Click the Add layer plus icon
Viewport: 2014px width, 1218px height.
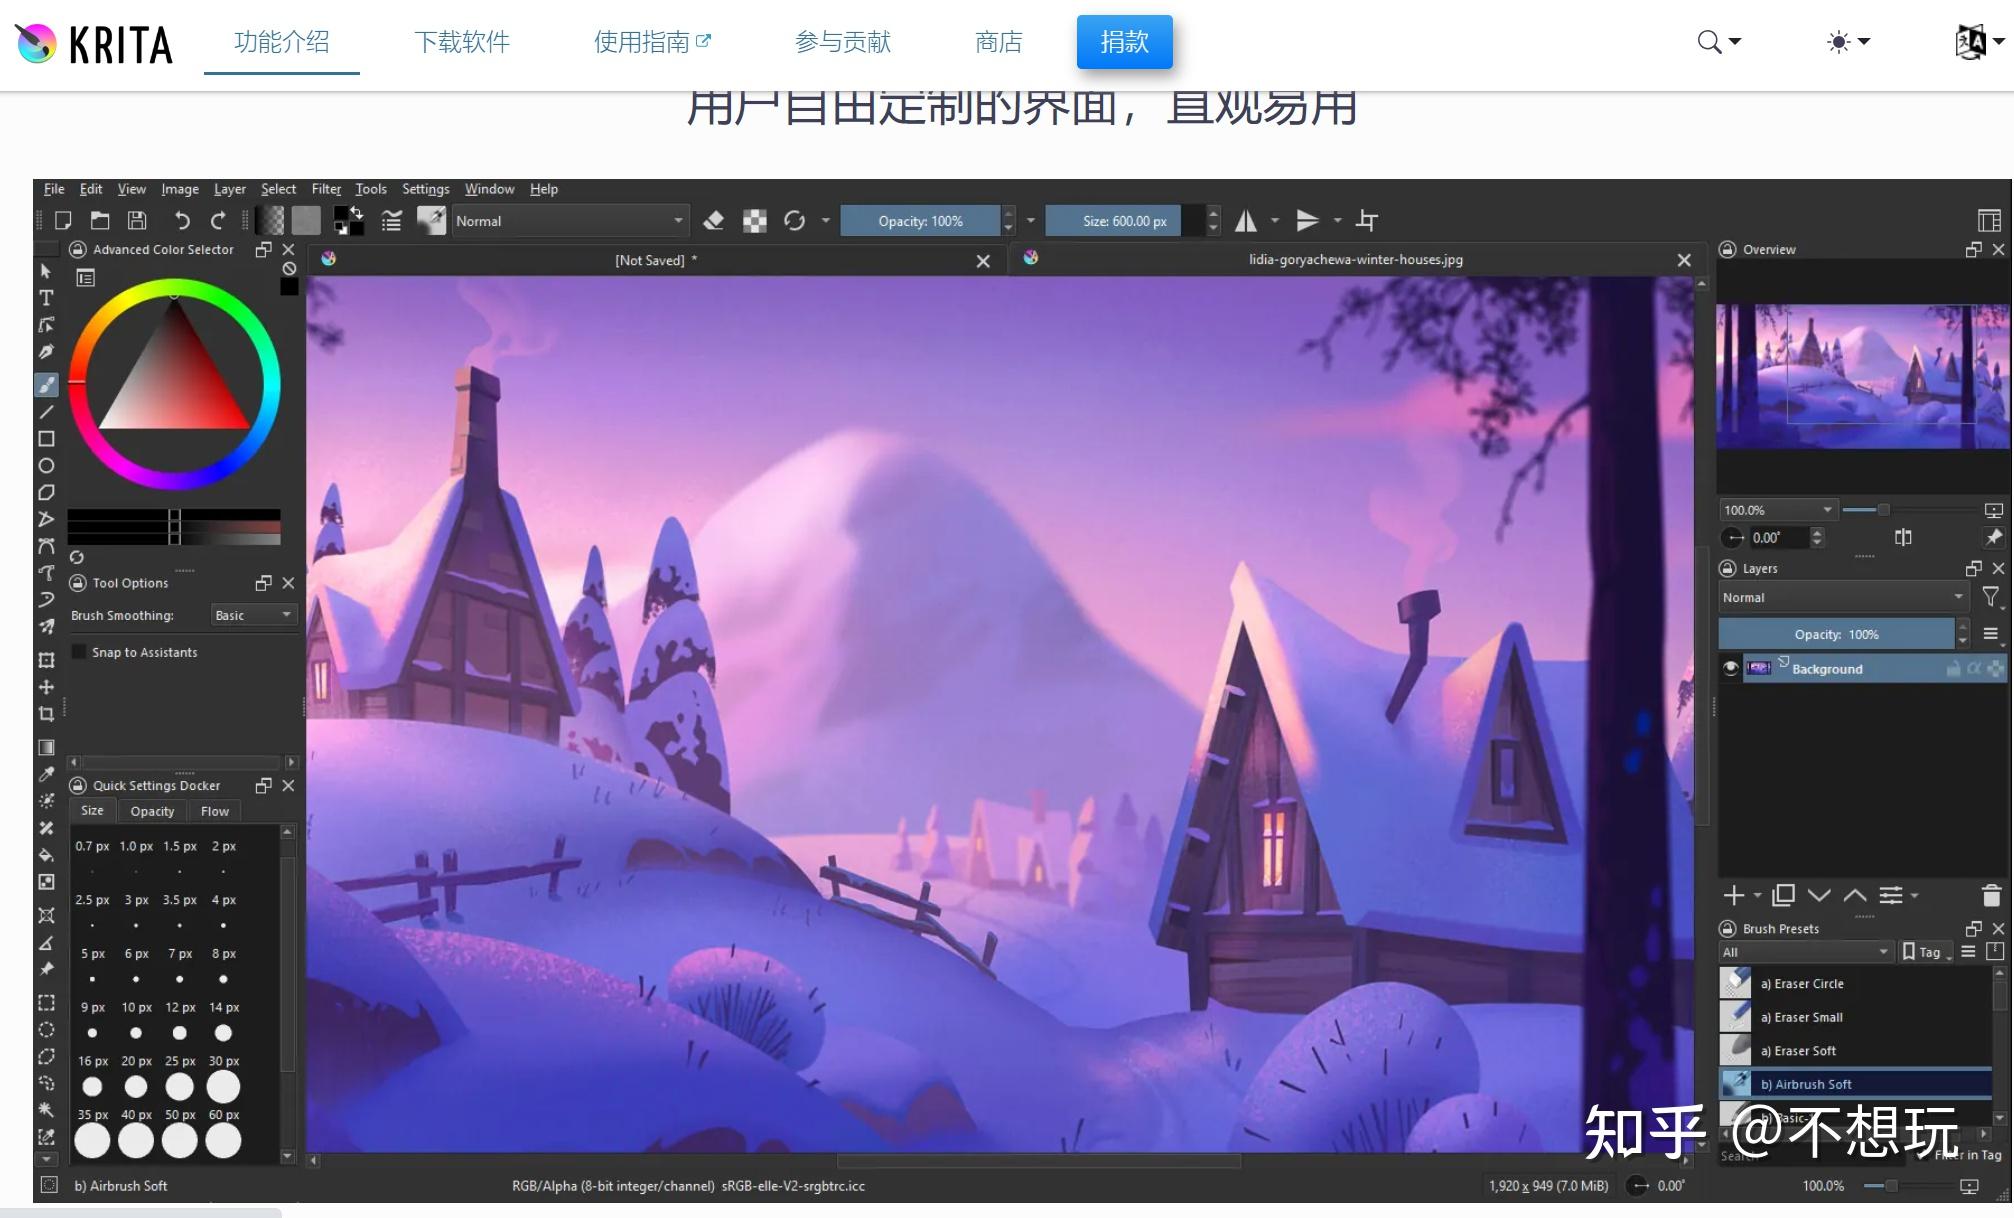coord(1734,895)
